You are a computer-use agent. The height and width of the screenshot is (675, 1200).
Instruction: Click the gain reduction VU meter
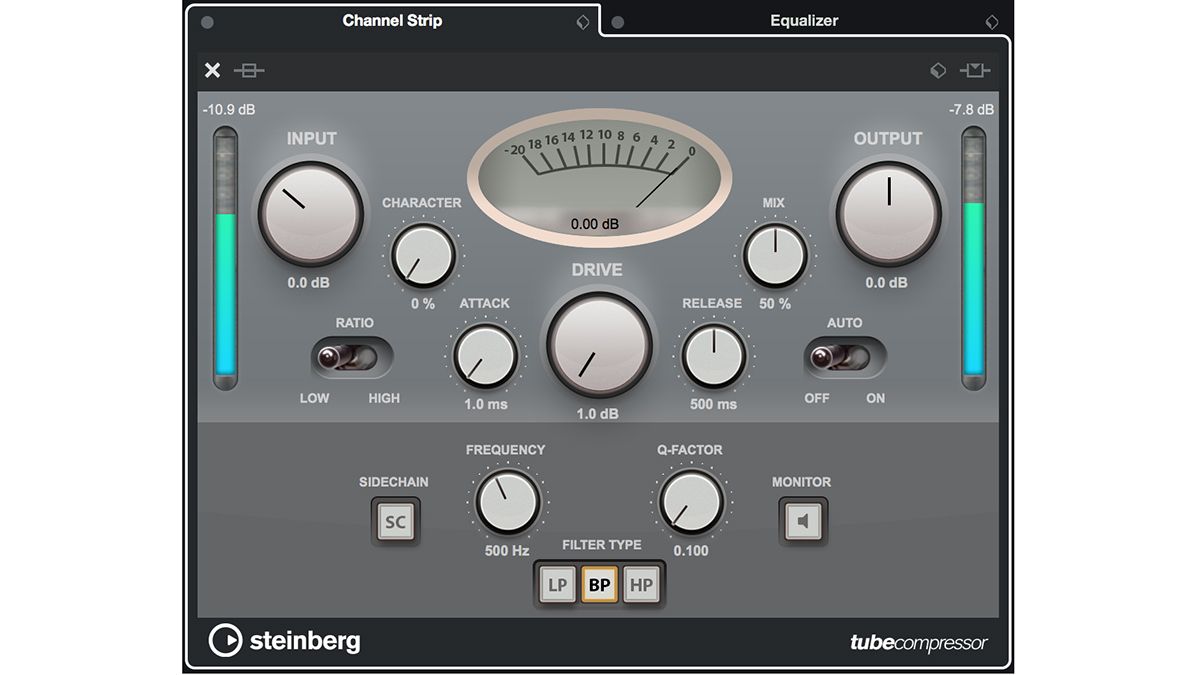click(598, 178)
